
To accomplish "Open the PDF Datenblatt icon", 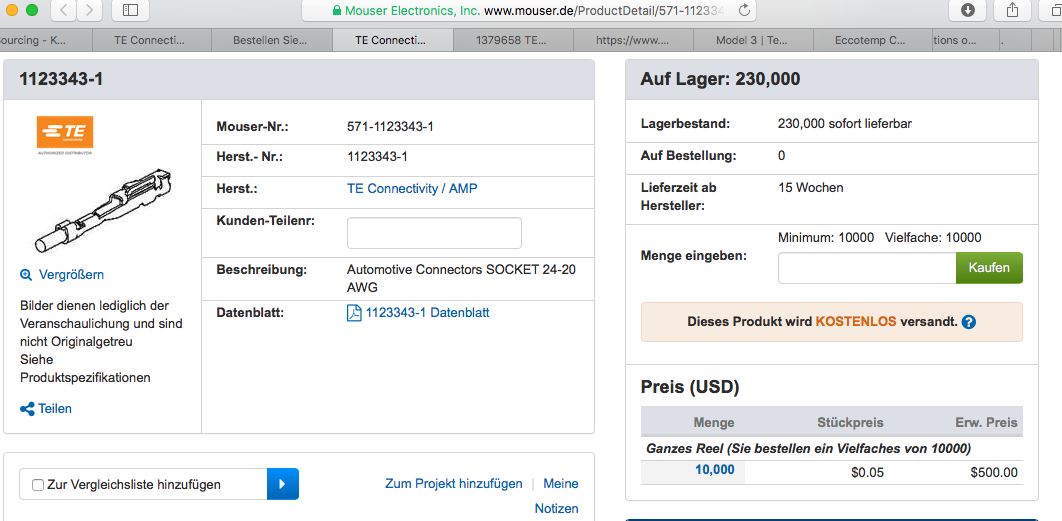I will [354, 313].
